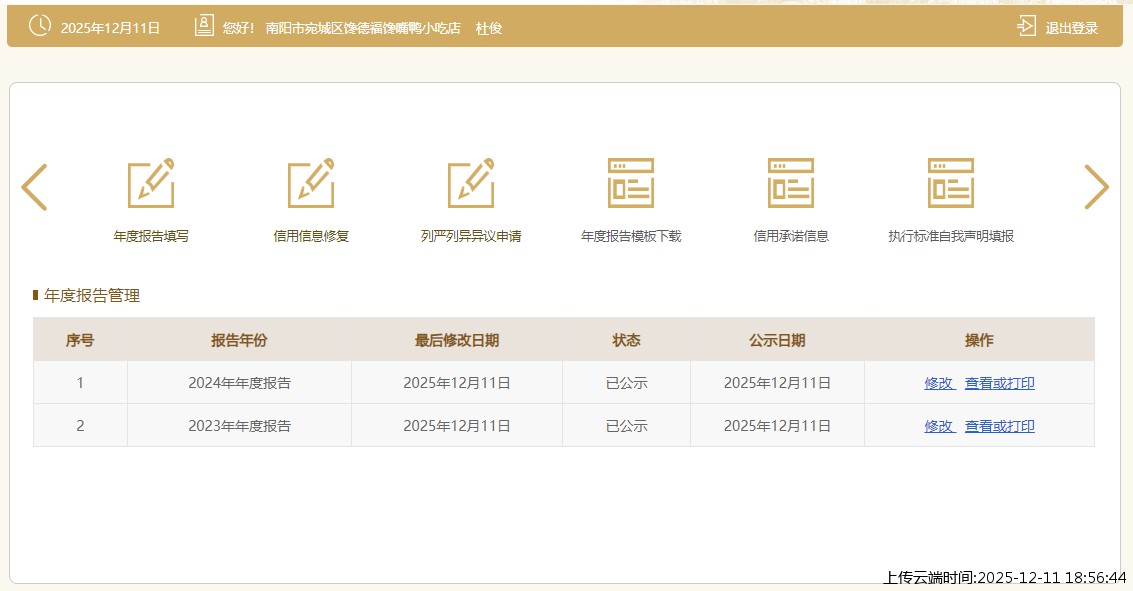The height and width of the screenshot is (591, 1133).
Task: Click 修改 for the 2023 annual report
Action: point(939,426)
